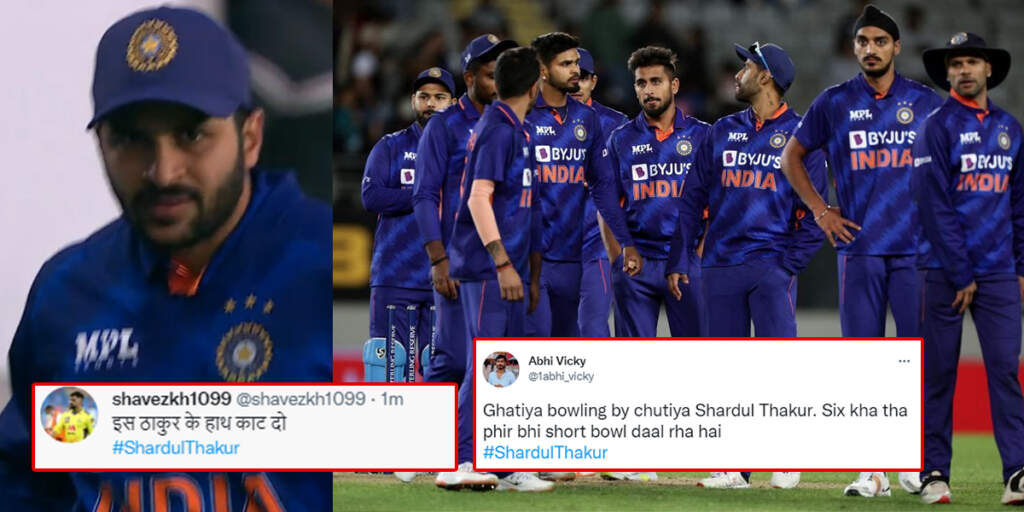Image resolution: width=1024 pixels, height=512 pixels.
Task: Click the BYJU'S logo on the turbaned player's jersey
Action: point(882,139)
